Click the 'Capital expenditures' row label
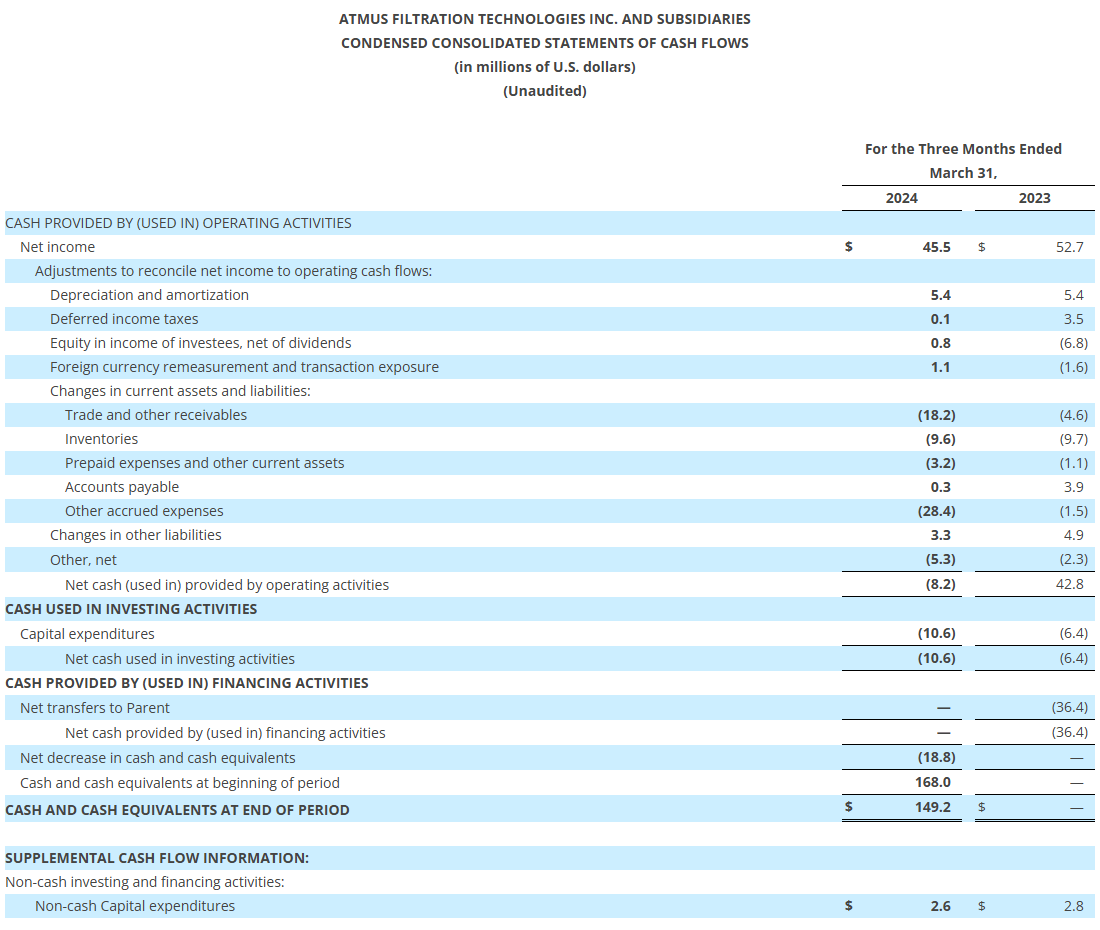 [x=87, y=634]
